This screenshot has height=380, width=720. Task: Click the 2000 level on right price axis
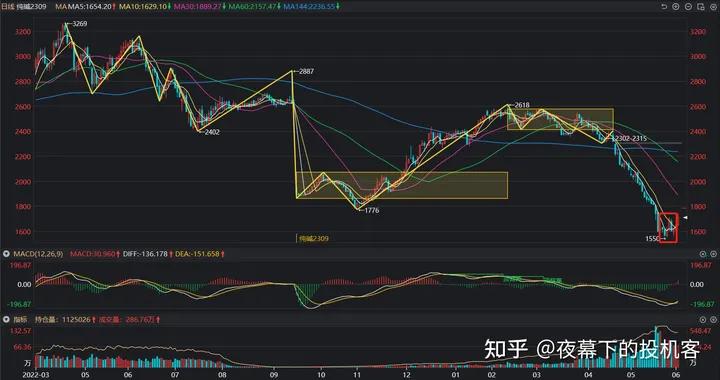point(697,182)
